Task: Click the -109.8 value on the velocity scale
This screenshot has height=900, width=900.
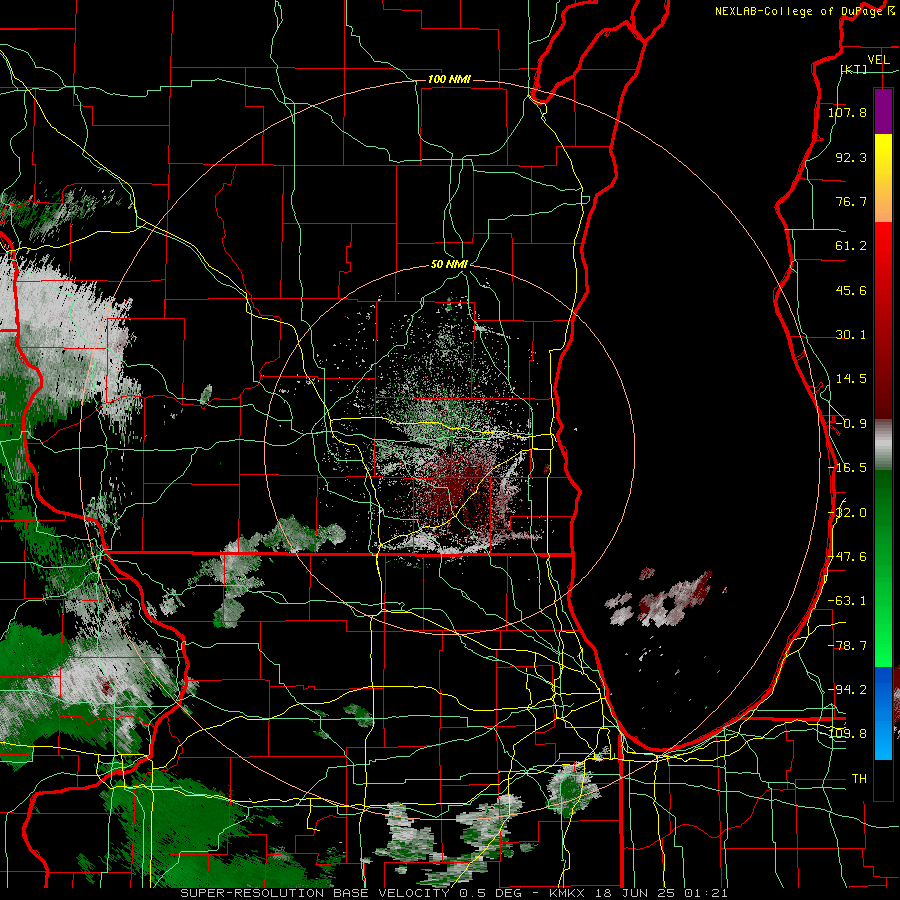Action: 847,734
